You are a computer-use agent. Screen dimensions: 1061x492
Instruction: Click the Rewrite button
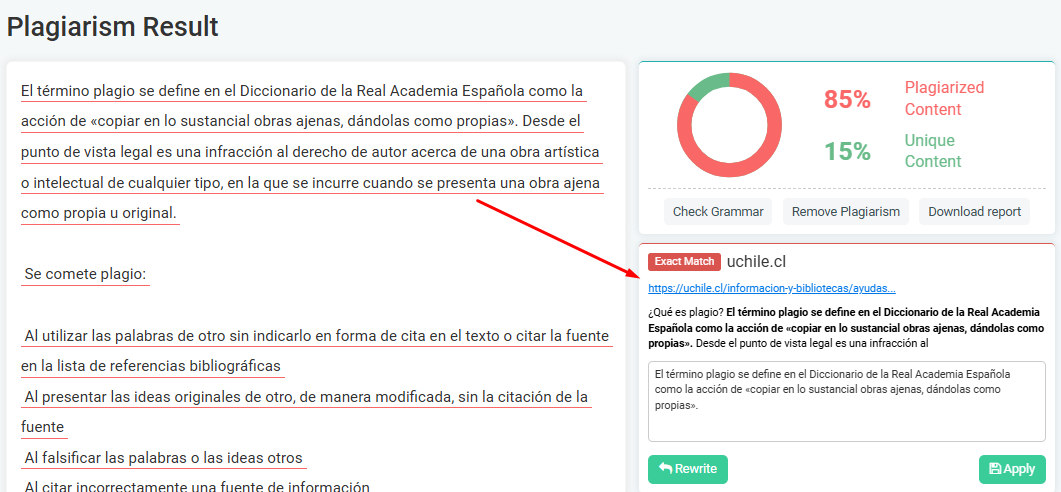click(x=688, y=469)
